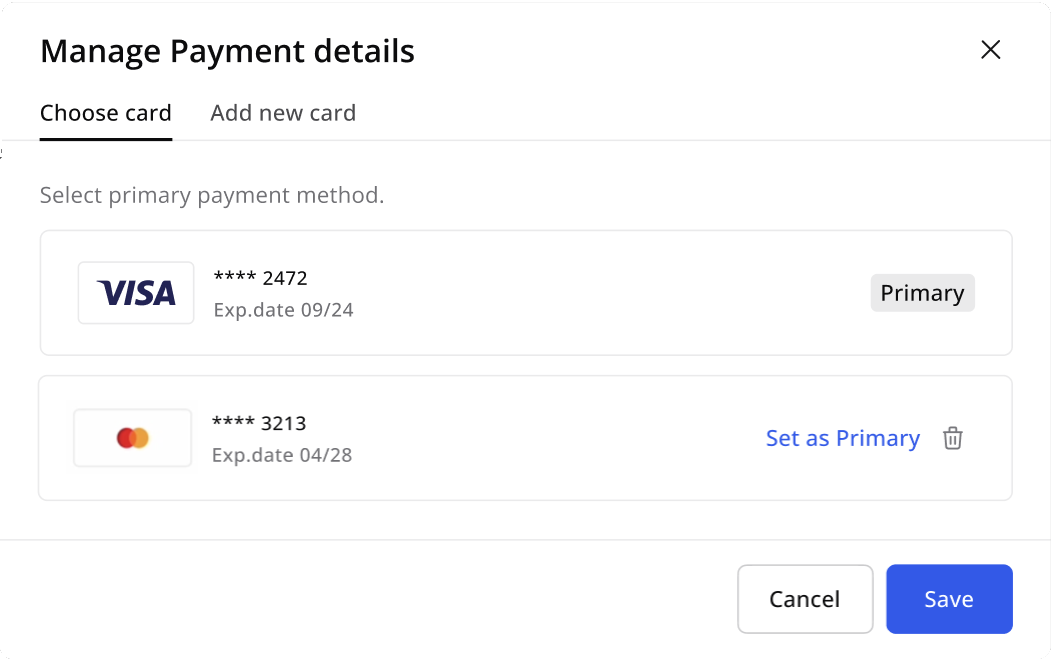
Task: Set card 3213 as Primary
Action: click(842, 438)
